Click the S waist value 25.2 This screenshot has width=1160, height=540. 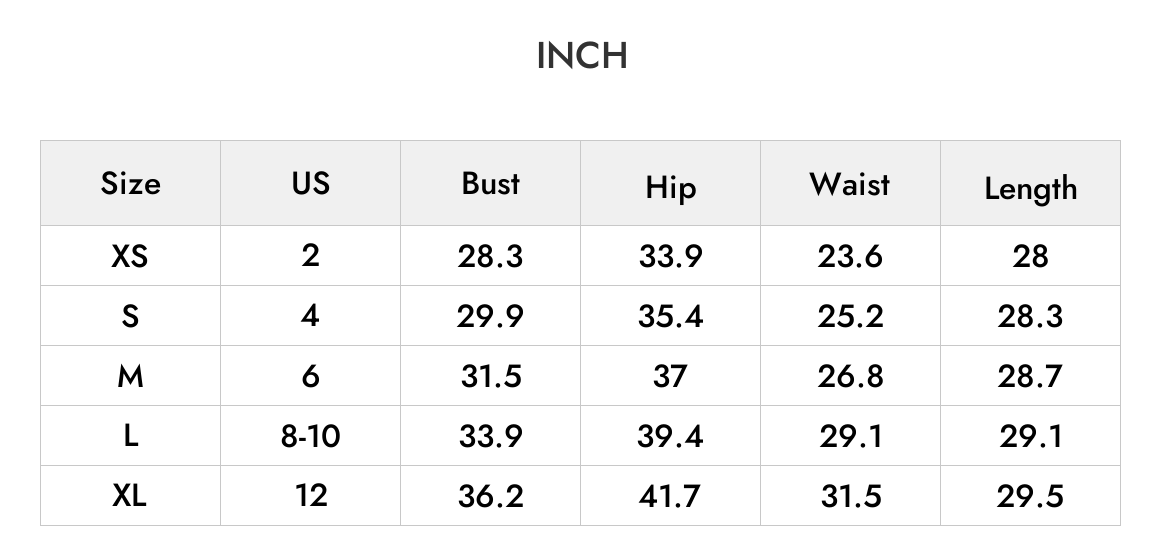[x=850, y=317]
